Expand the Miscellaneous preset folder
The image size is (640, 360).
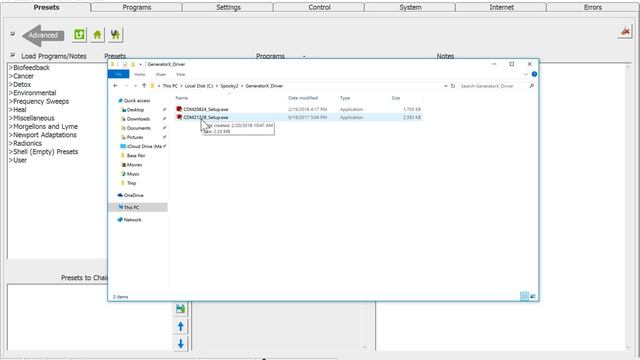(x=32, y=118)
